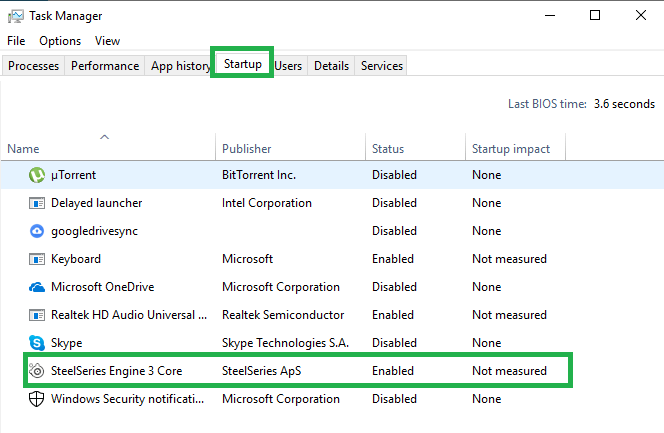This screenshot has height=433, width=664.
Task: Click the Intel Corporation publisher cell
Action: point(267,203)
